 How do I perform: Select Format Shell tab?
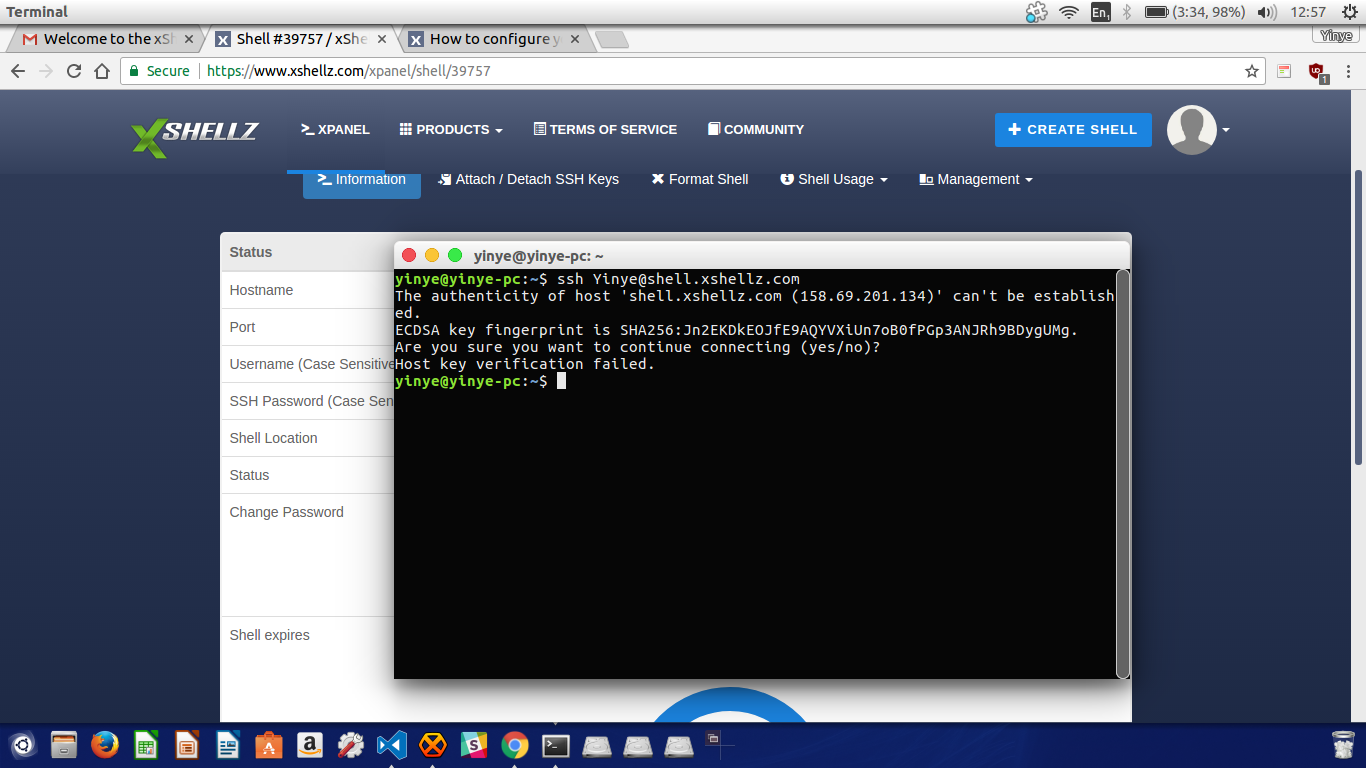[x=700, y=180]
